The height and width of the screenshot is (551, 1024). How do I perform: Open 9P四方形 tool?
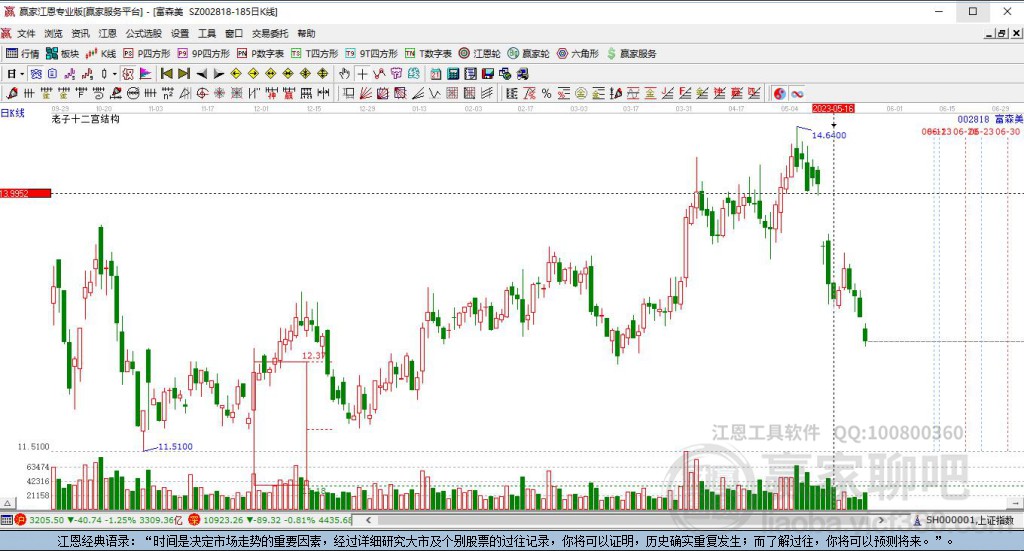[204, 54]
